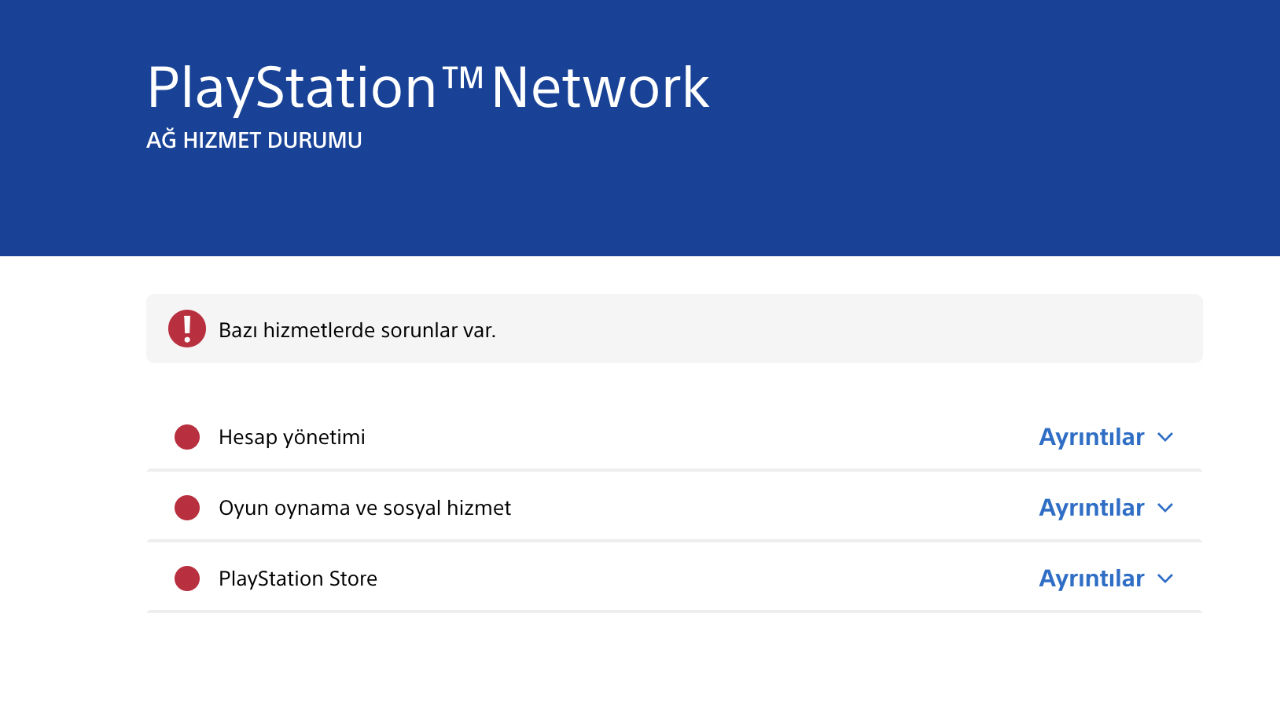Click the PlayStation Network title

pyautogui.click(x=428, y=88)
